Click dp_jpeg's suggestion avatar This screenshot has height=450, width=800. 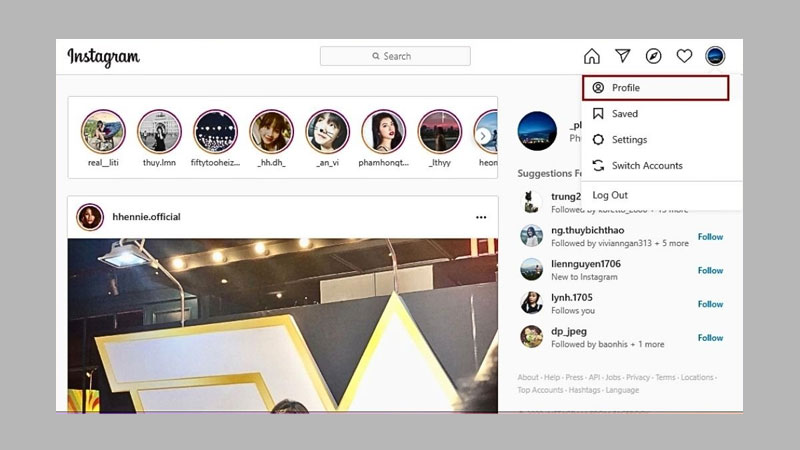[531, 337]
